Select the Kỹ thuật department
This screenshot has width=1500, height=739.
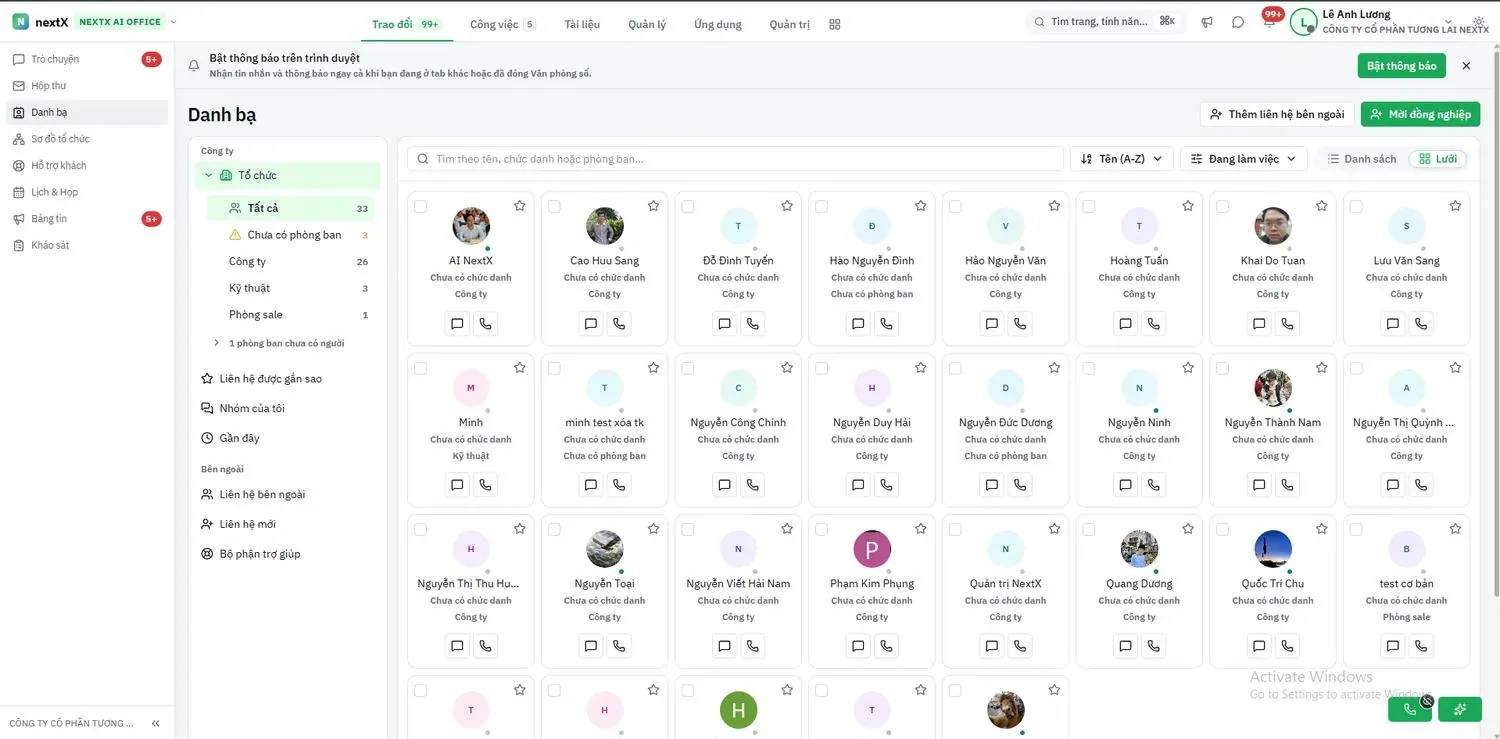[x=290, y=288]
